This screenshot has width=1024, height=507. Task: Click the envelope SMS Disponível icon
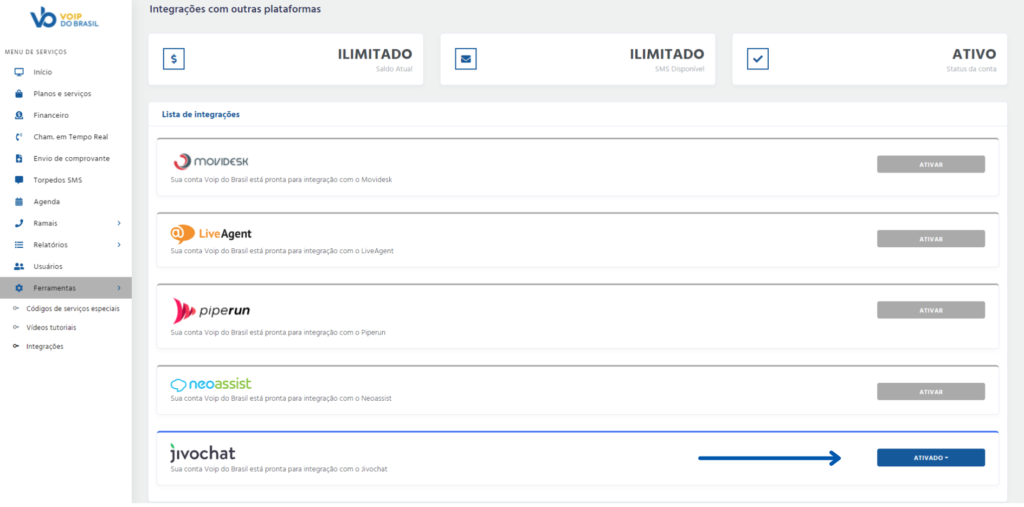pos(466,59)
